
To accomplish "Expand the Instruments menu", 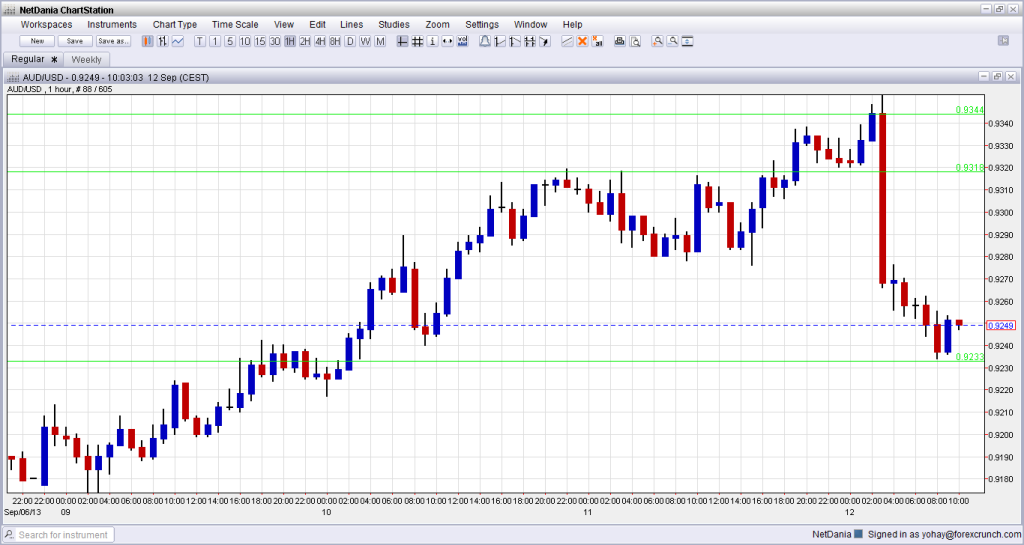I will click(112, 24).
